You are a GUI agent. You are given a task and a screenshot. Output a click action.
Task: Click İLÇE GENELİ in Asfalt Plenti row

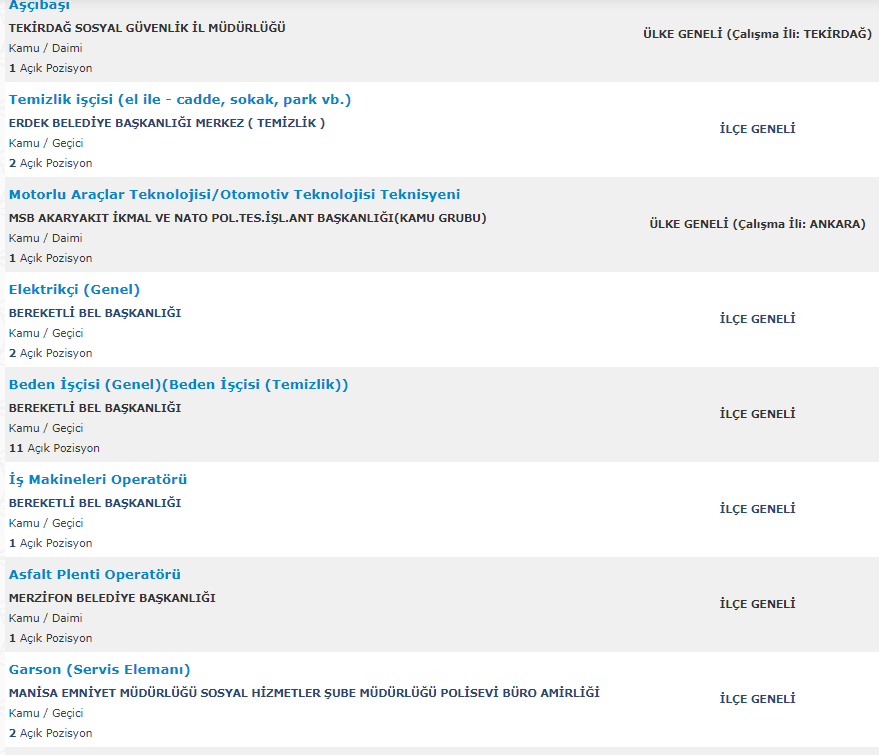(x=757, y=604)
